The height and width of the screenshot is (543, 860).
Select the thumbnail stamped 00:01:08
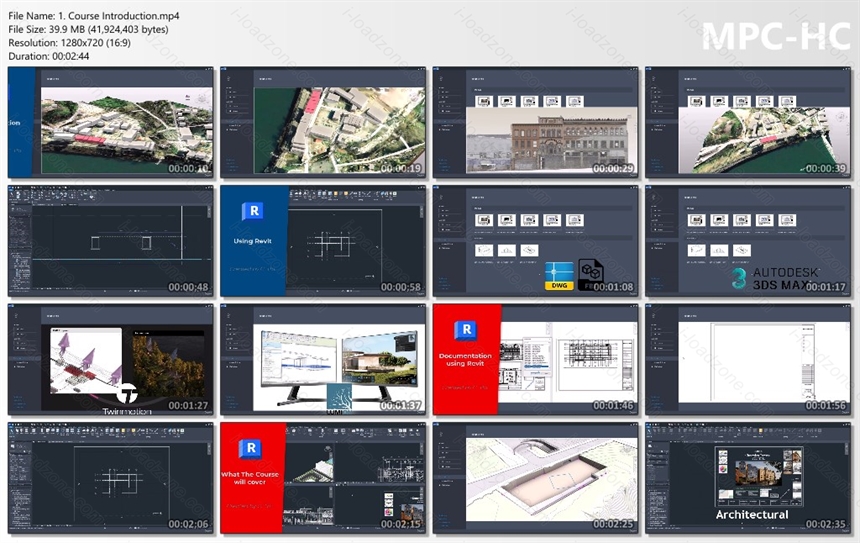(x=536, y=241)
